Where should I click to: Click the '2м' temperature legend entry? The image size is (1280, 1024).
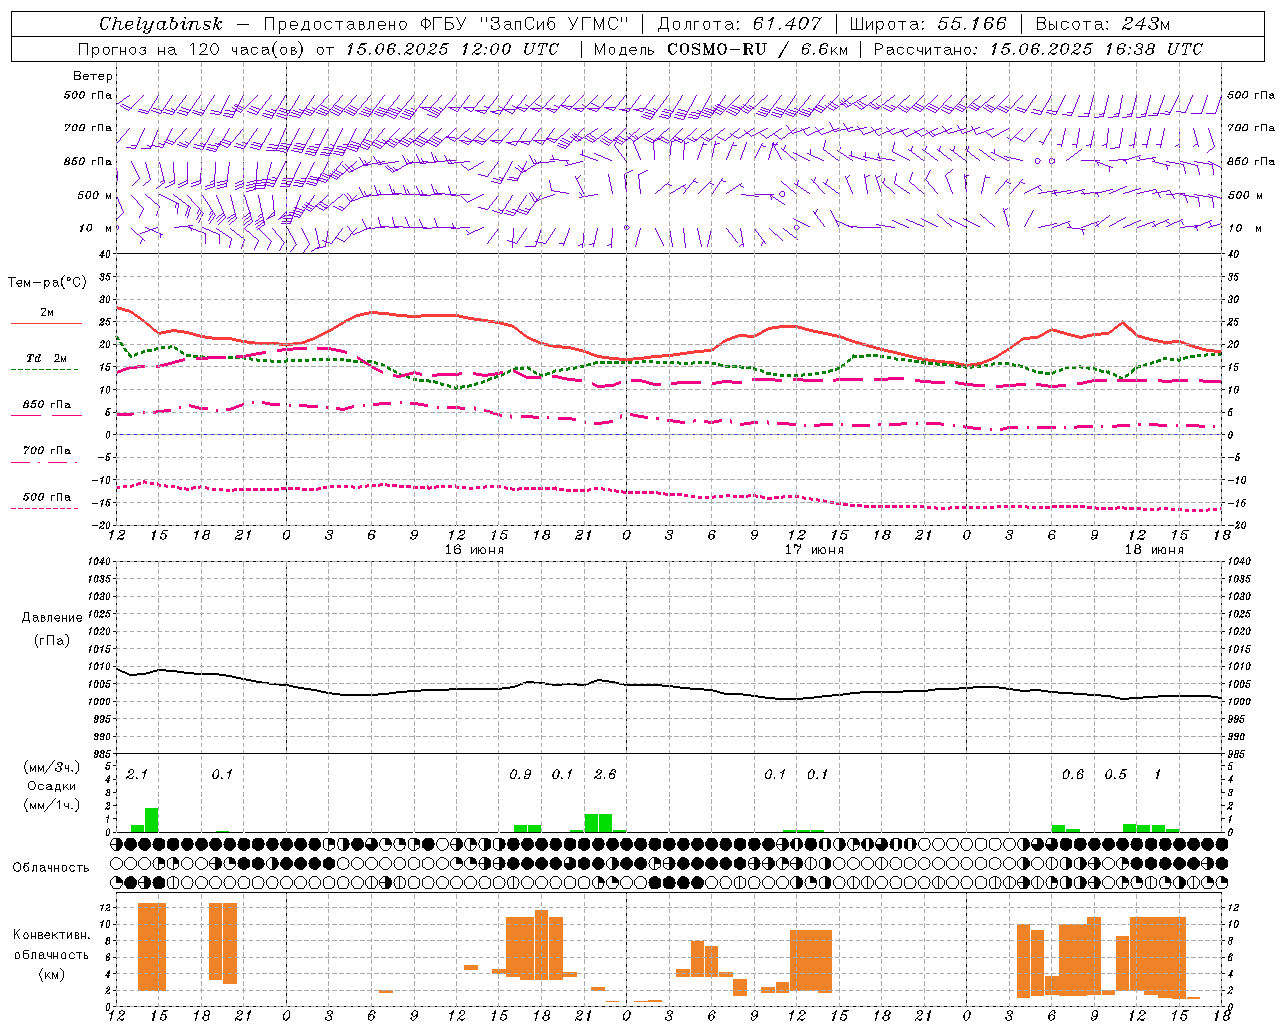(x=47, y=313)
